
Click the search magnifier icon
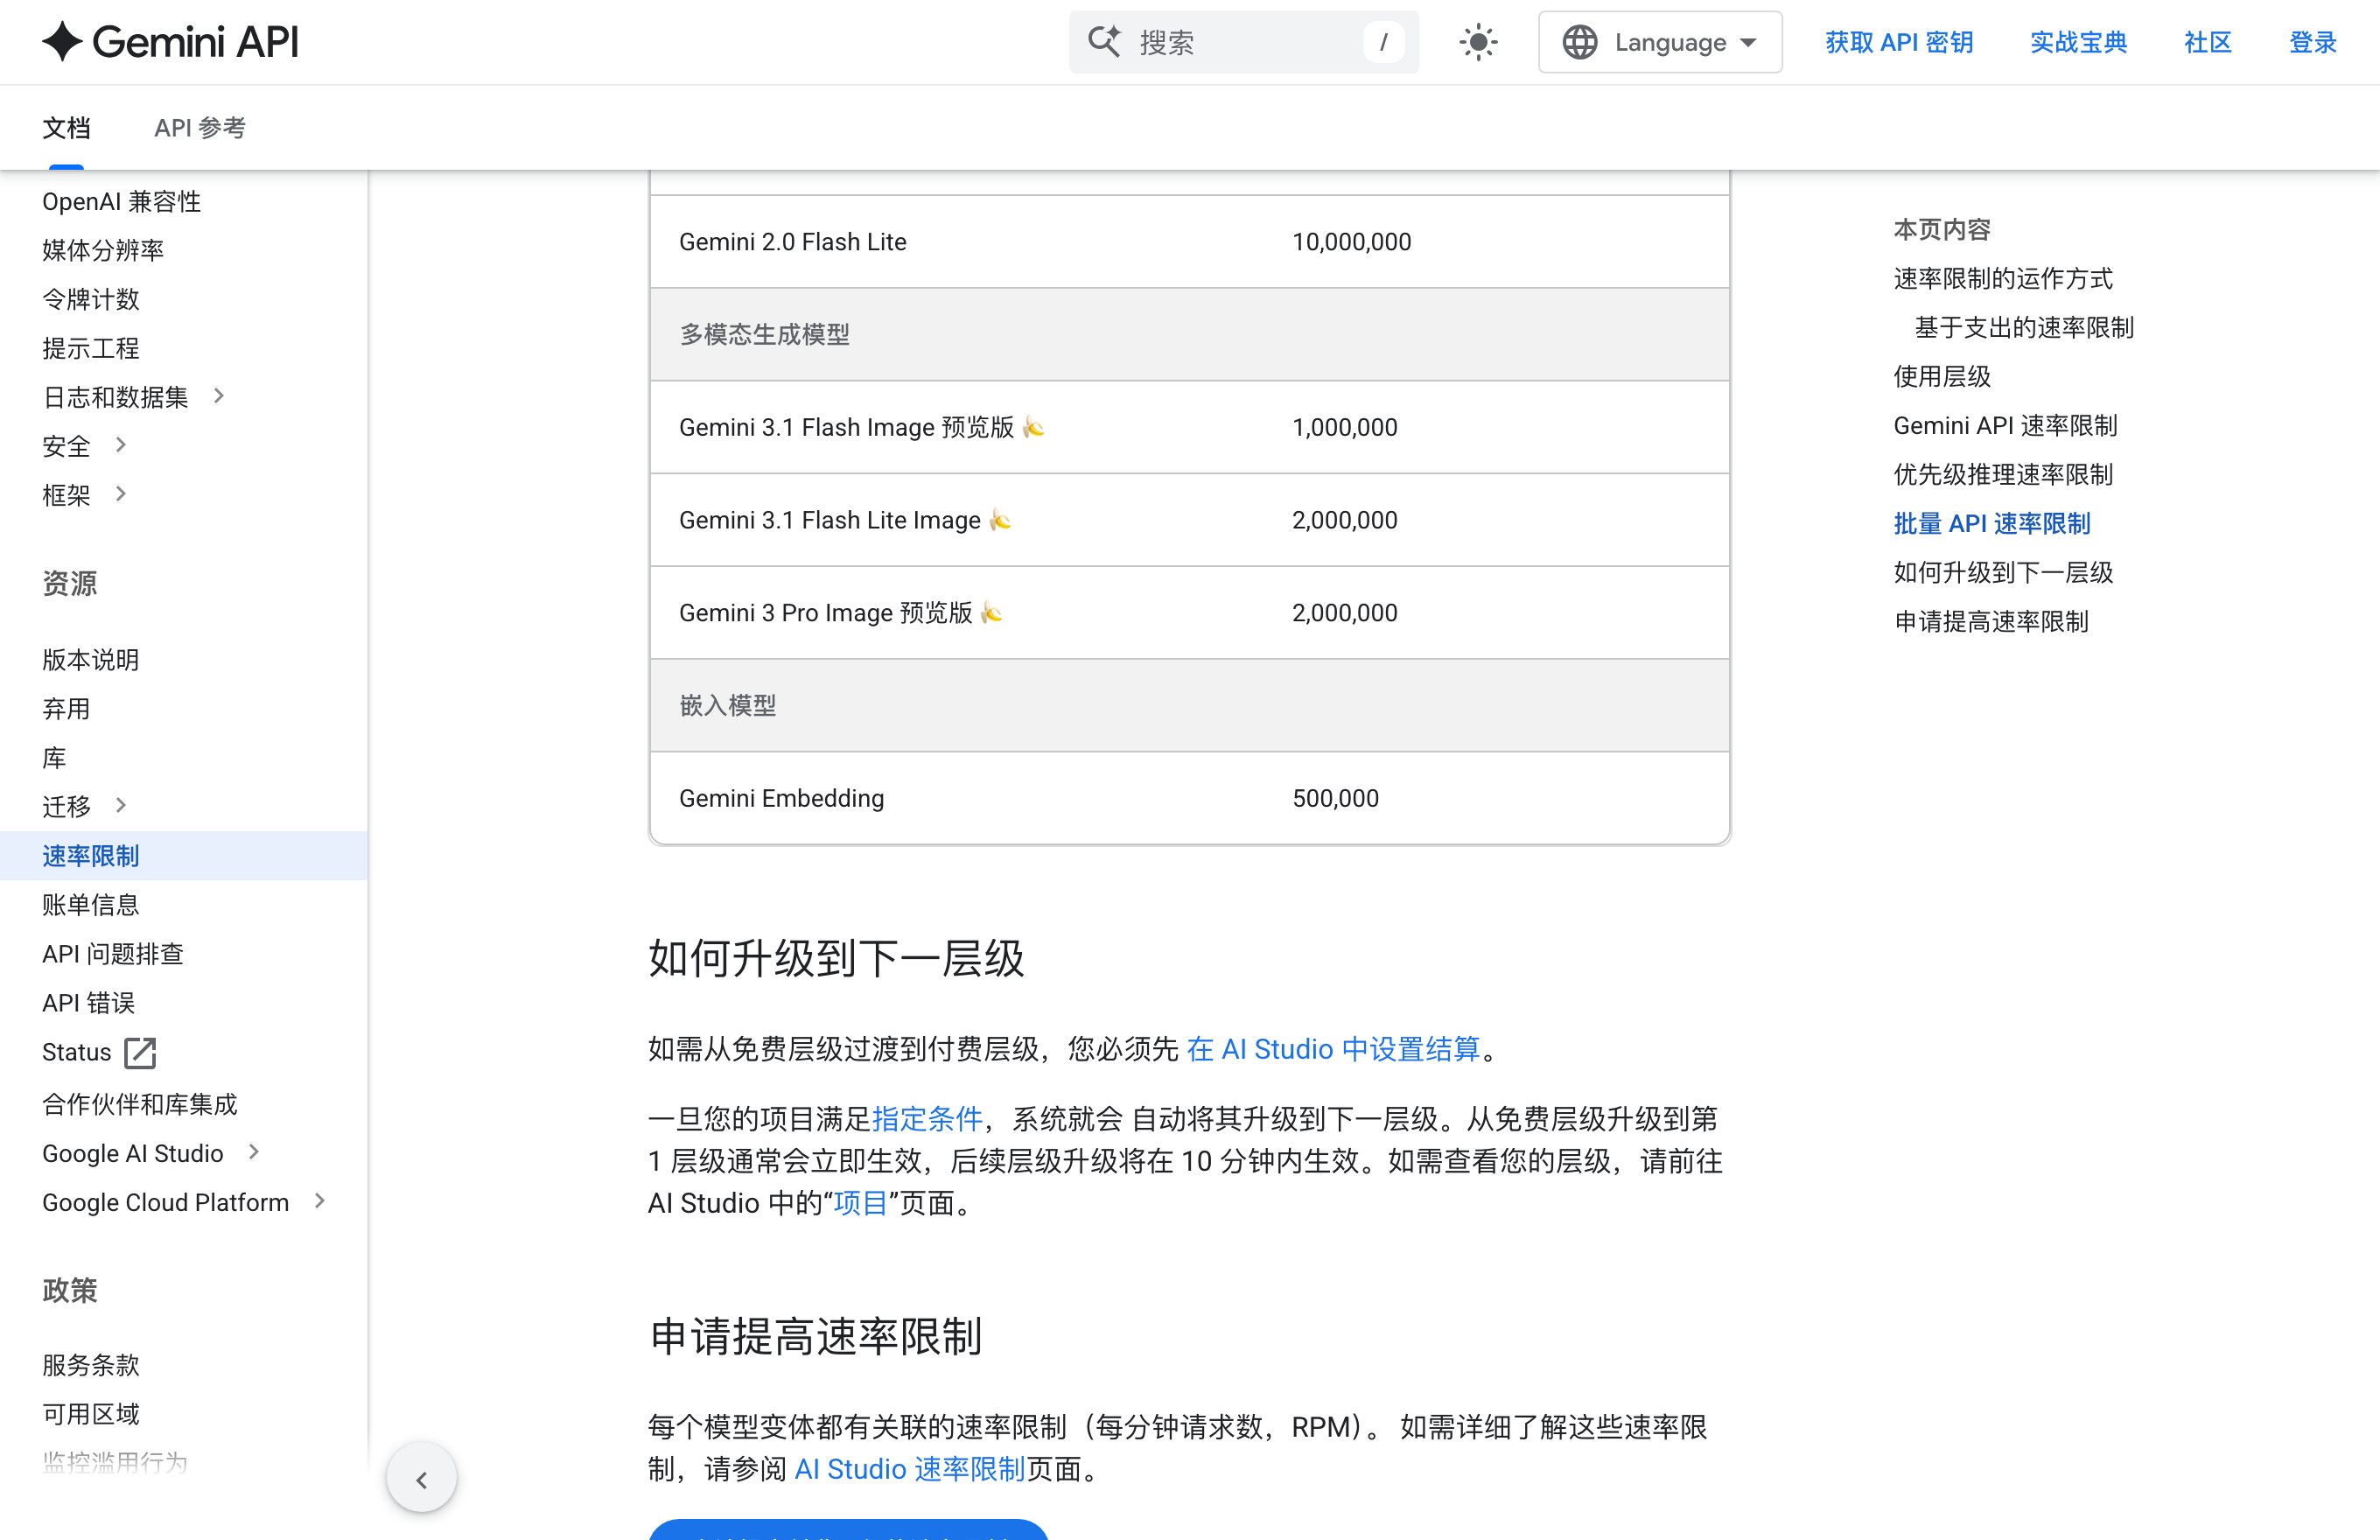coord(1104,42)
